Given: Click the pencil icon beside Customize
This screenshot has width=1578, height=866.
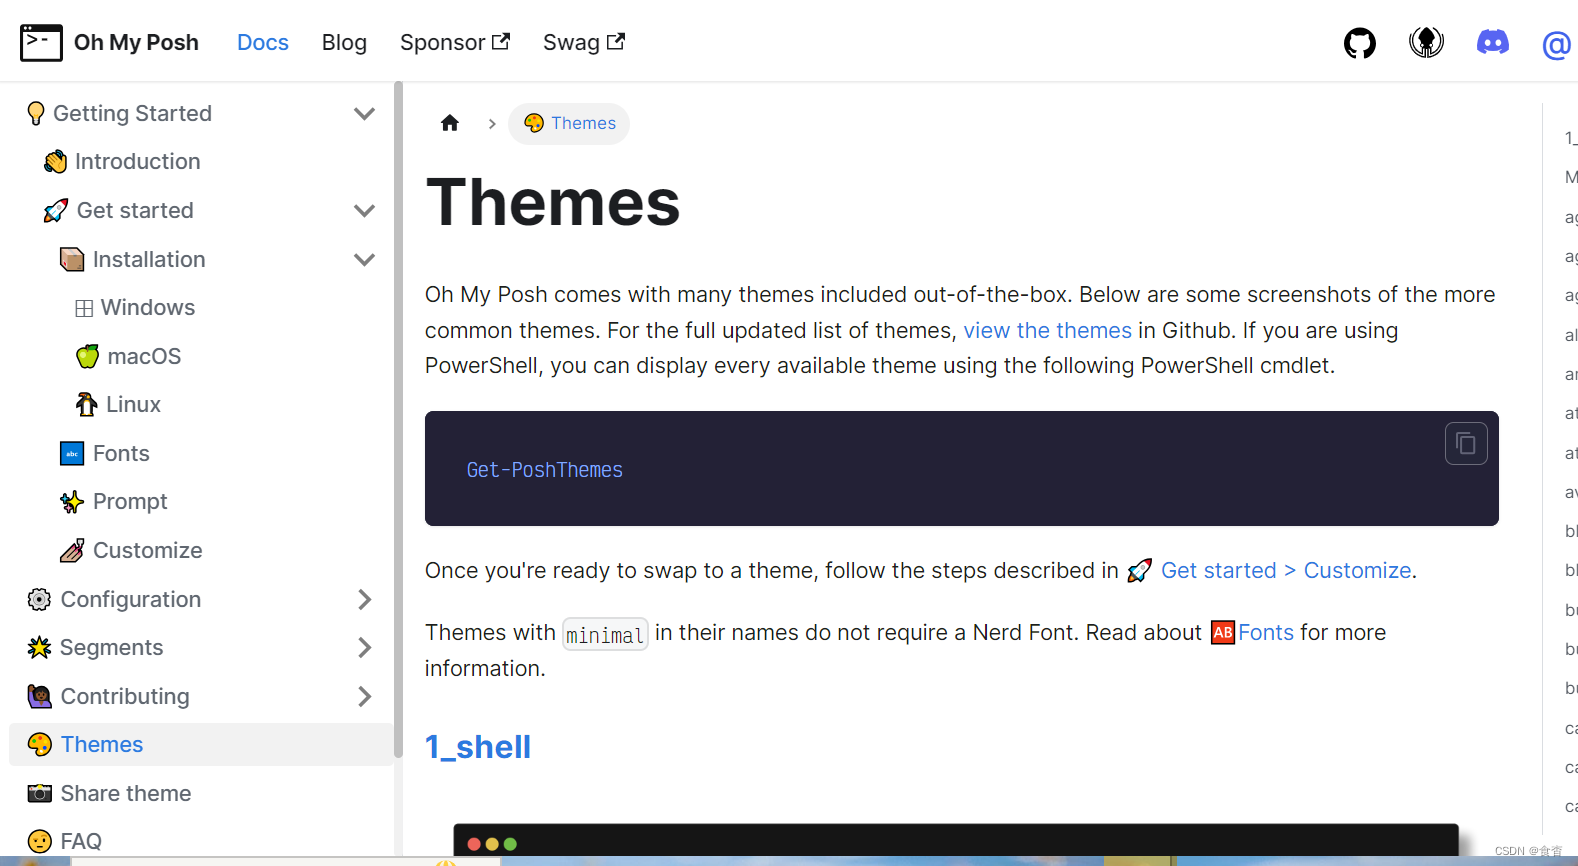Looking at the screenshot, I should pyautogui.click(x=72, y=550).
